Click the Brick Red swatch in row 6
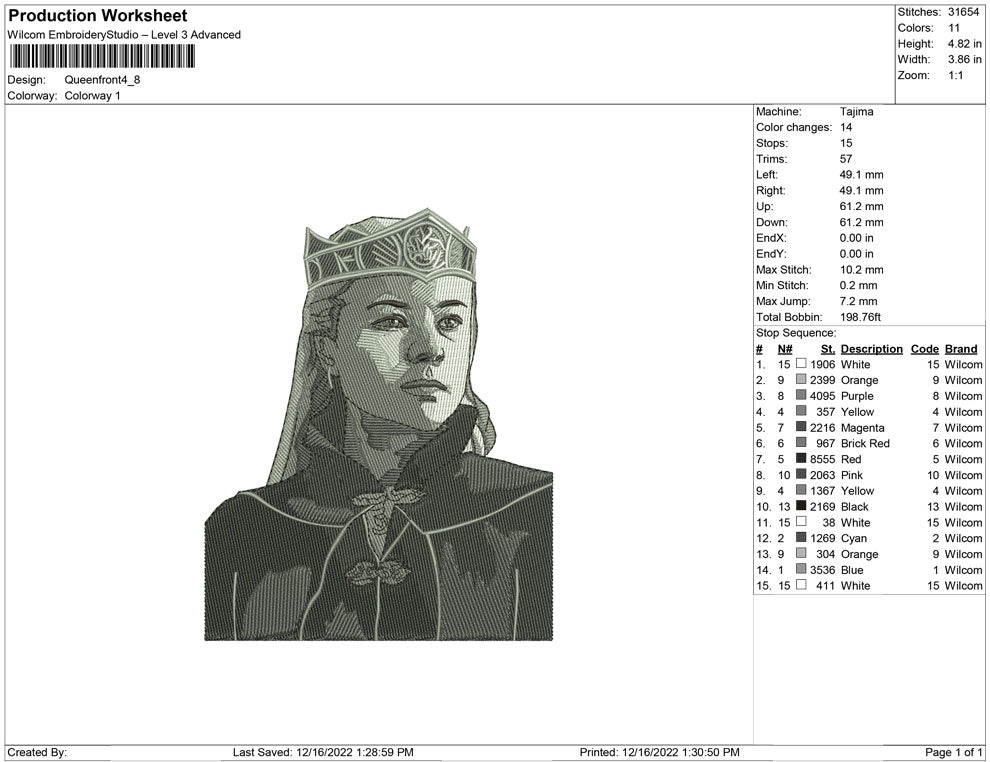This screenshot has height=762, width=990. tap(801, 443)
